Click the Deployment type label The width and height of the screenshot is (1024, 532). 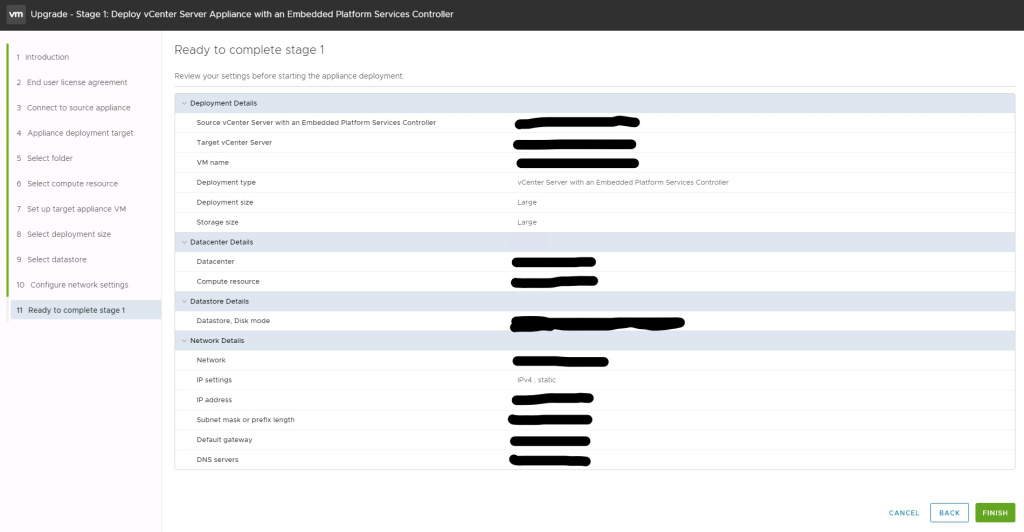coord(226,183)
